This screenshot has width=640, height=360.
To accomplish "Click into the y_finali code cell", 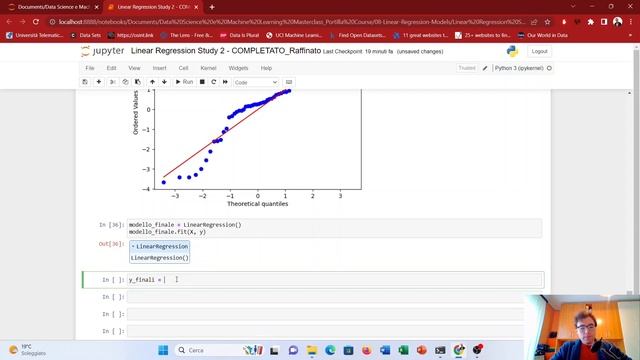I will tap(335, 280).
